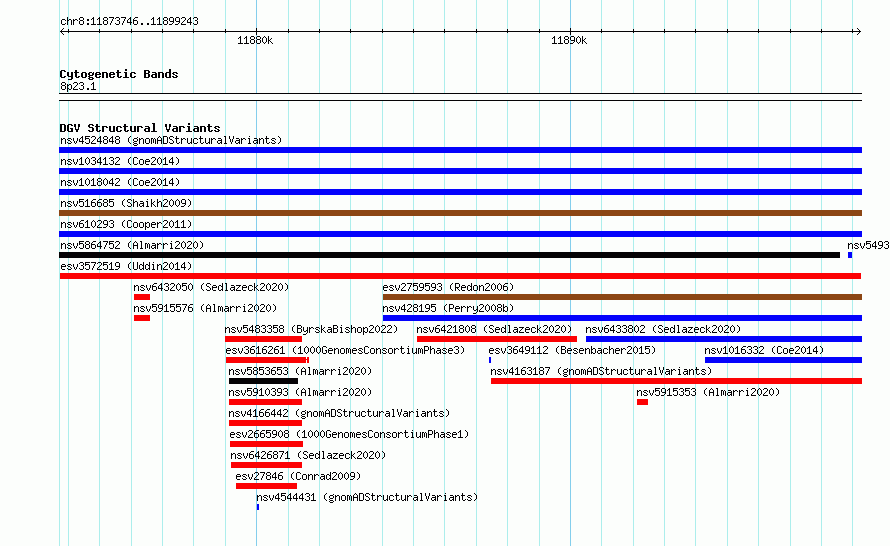Click the 11890k ruler position marker
Image resolution: width=890 pixels, height=546 pixels.
pyautogui.click(x=569, y=40)
